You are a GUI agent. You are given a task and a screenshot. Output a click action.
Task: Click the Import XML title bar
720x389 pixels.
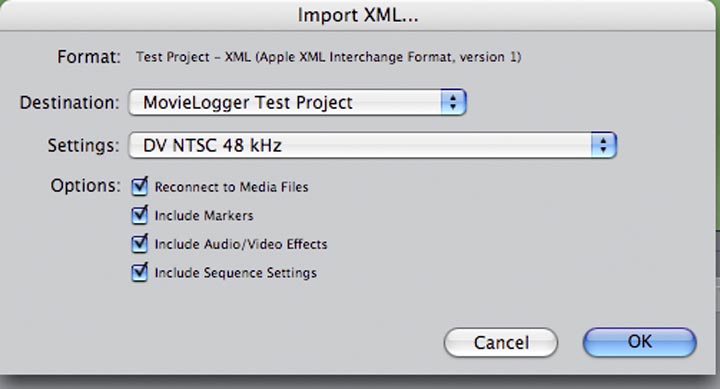coord(358,15)
